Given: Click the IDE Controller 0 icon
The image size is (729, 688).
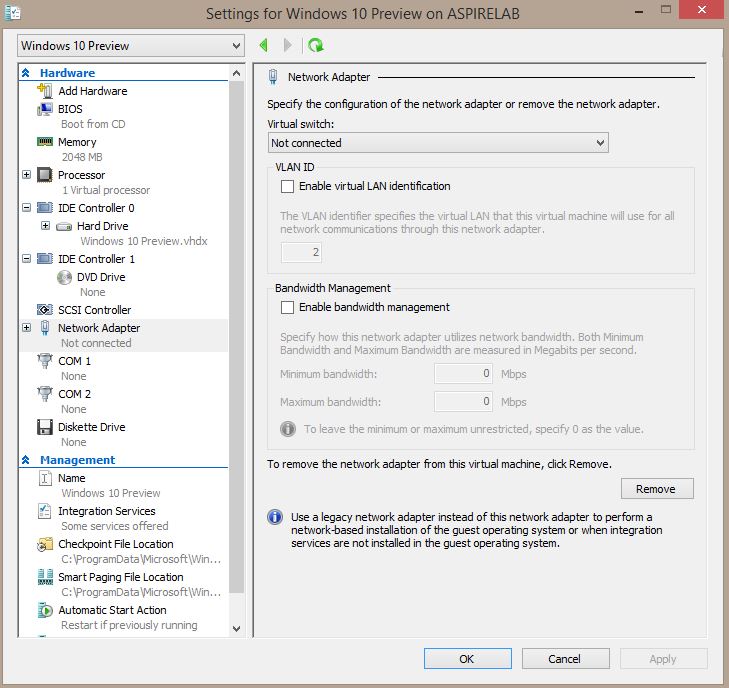Looking at the screenshot, I should 45,207.
